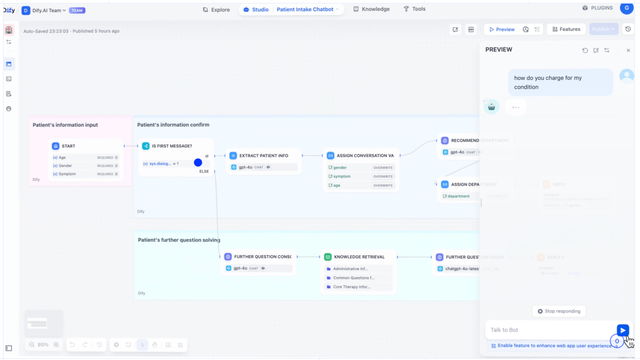Image resolution: width=640 pixels, height=360 pixels.
Task: Select pointer mode tool
Action: (x=142, y=345)
